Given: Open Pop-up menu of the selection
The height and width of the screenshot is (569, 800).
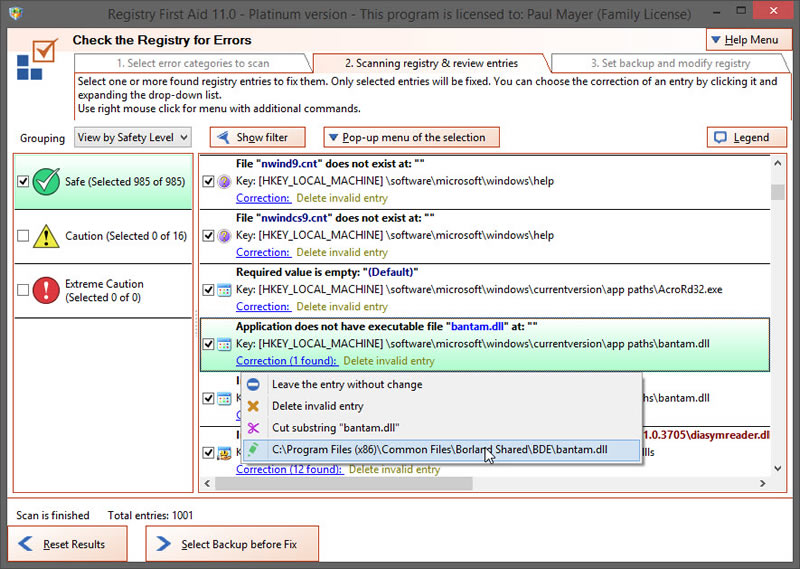Looking at the screenshot, I should [411, 137].
